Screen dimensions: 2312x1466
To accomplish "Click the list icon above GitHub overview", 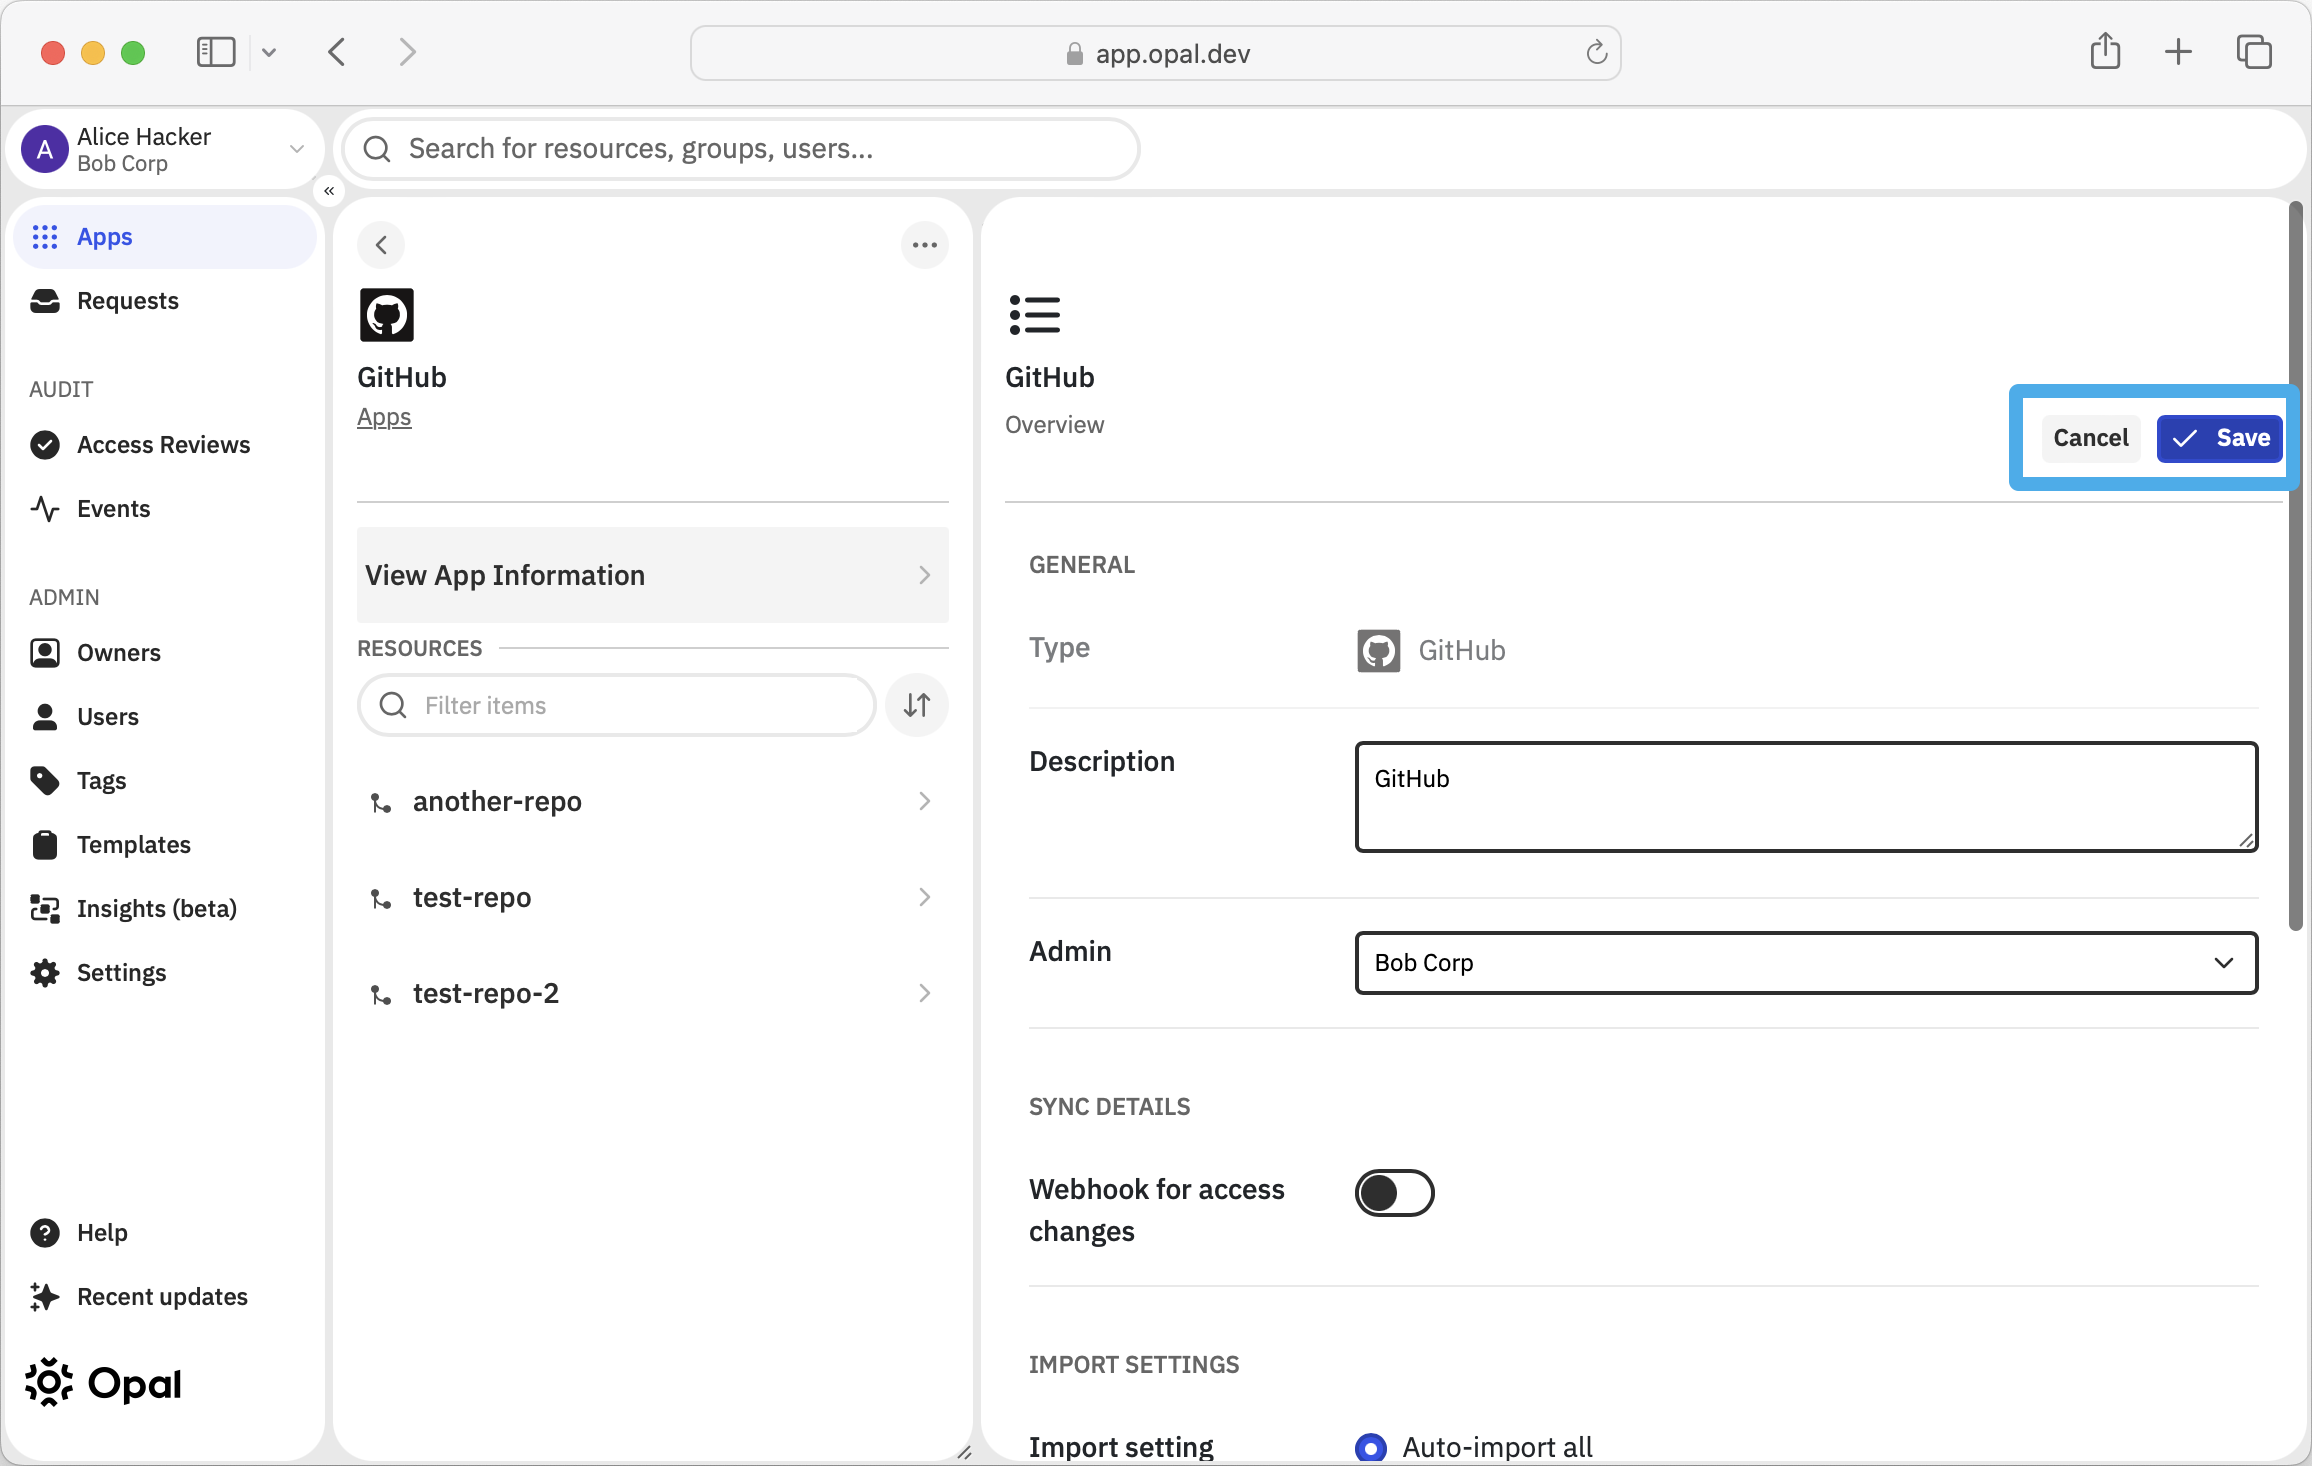I will (1035, 315).
